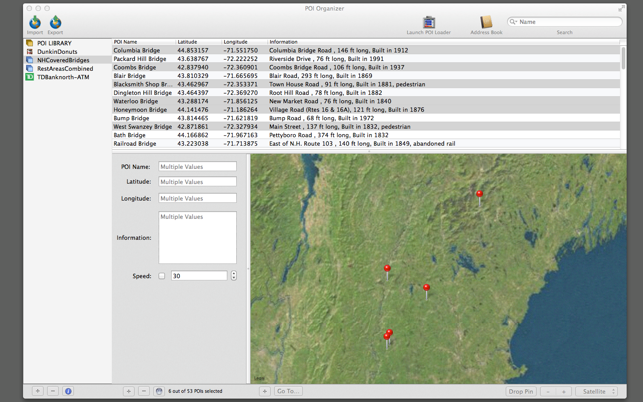Open the Satellite map type dropdown
Viewport: 643px width, 402px height.
pyautogui.click(x=597, y=391)
